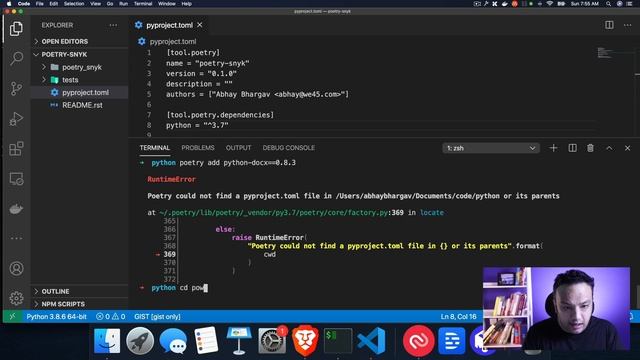Open Source Control view
Image resolution: width=640 pixels, height=360 pixels.
tap(16, 89)
